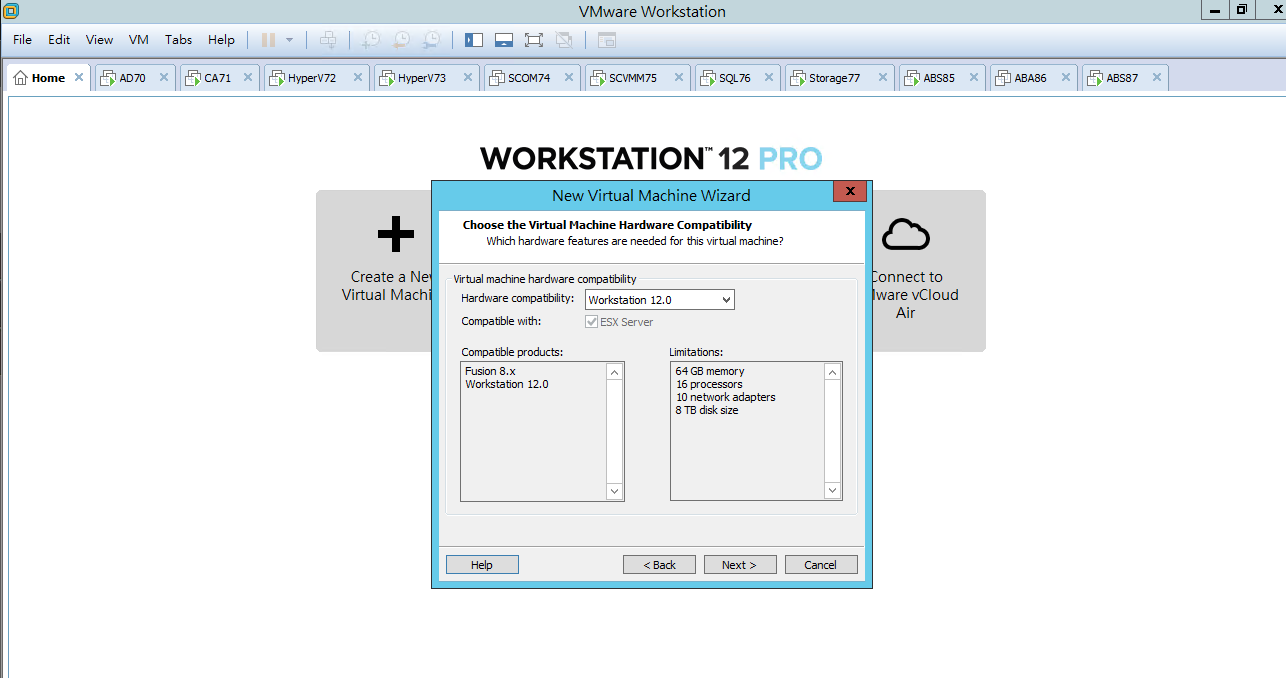This screenshot has width=1286, height=678.
Task: Open the VM menu
Action: point(139,40)
